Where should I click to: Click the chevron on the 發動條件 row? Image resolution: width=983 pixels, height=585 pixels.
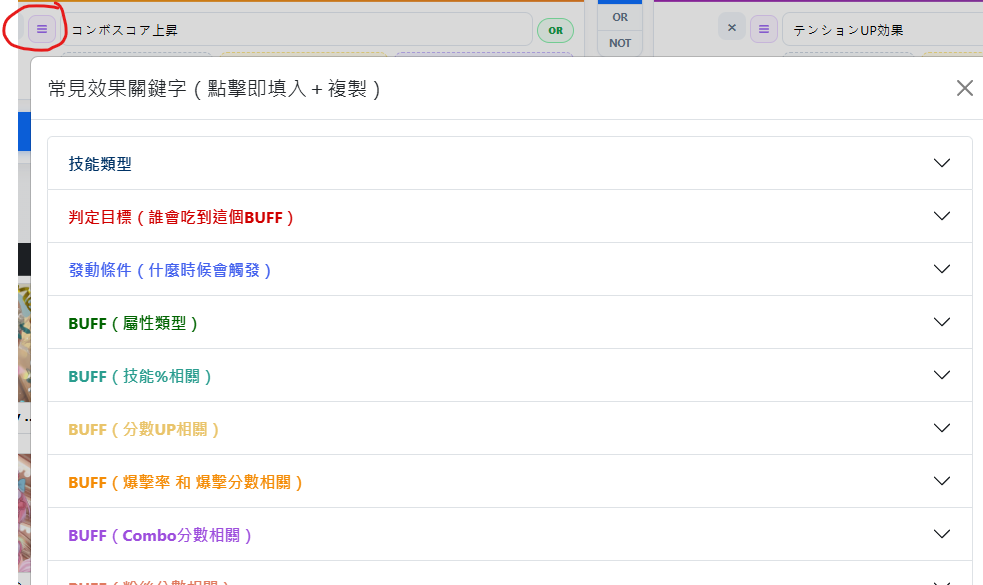[x=942, y=269]
